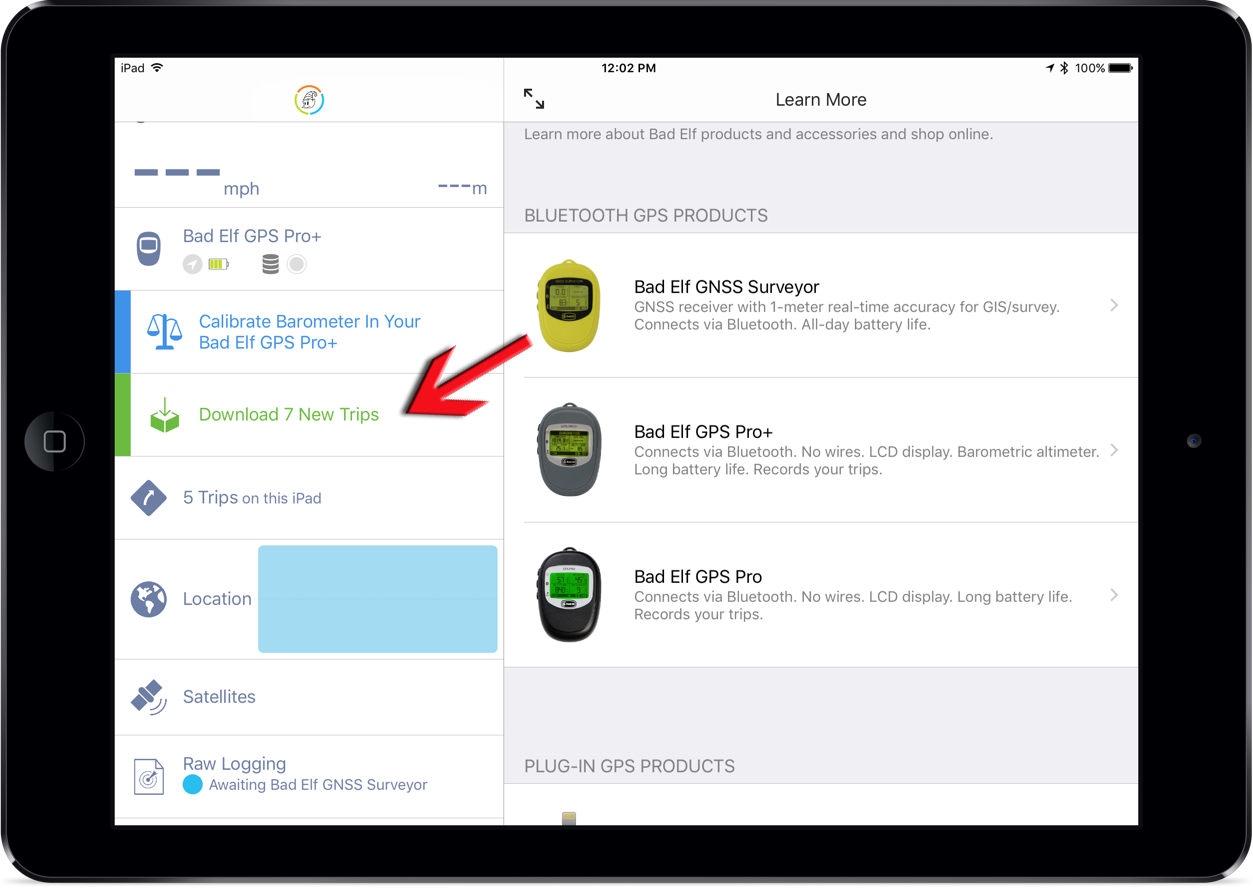The height and width of the screenshot is (888, 1253).
Task: Click the Satellites dish icon
Action: 149,697
